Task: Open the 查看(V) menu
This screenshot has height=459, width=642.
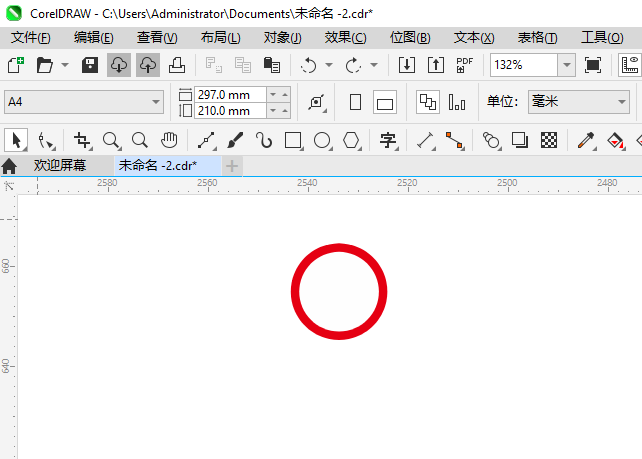Action: coord(157,38)
